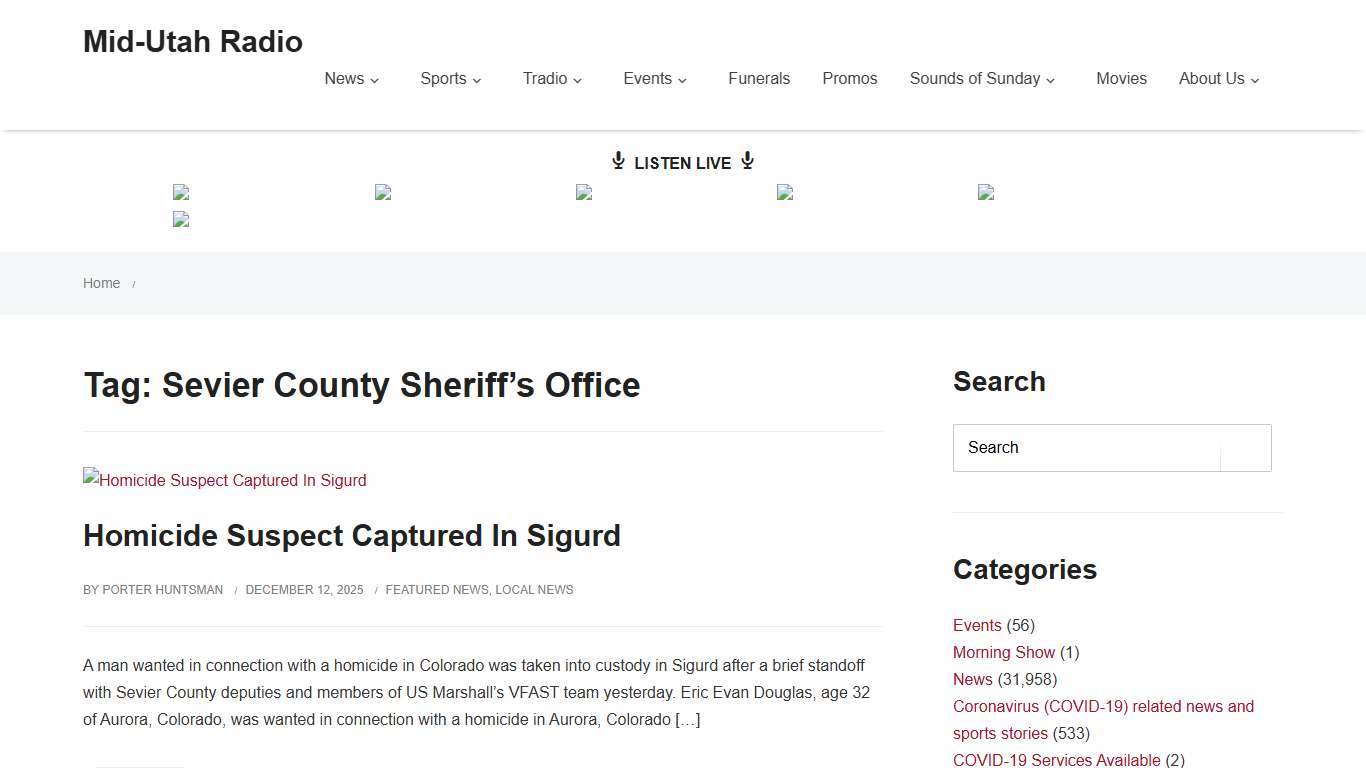Click the center station logo placeholder icon
The height and width of the screenshot is (768, 1366).
click(x=584, y=192)
